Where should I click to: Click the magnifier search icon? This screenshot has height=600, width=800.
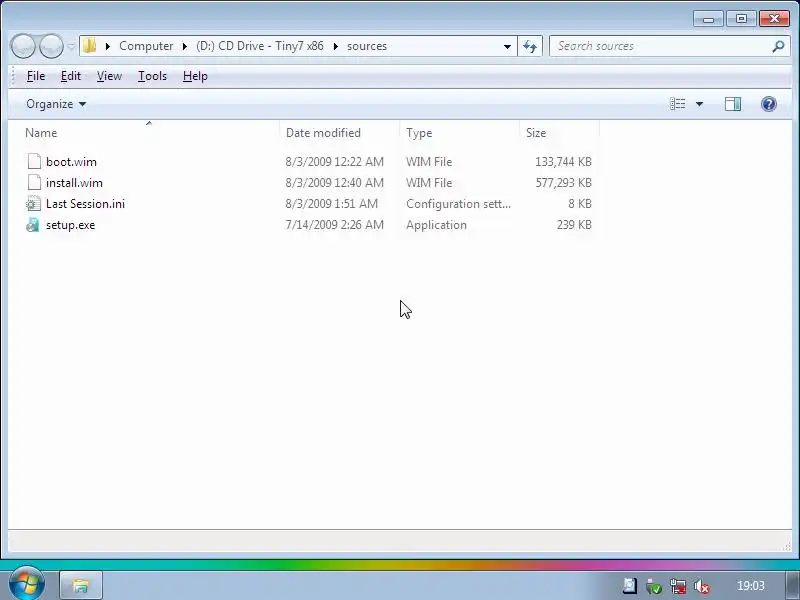778,46
